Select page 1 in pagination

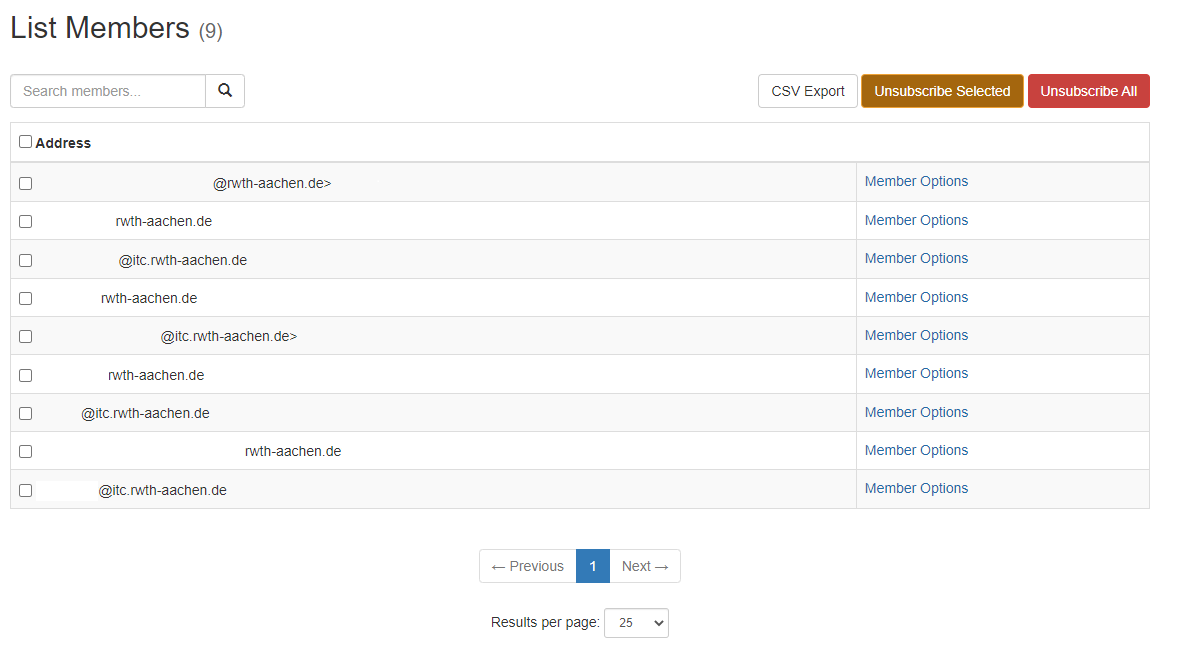point(593,566)
